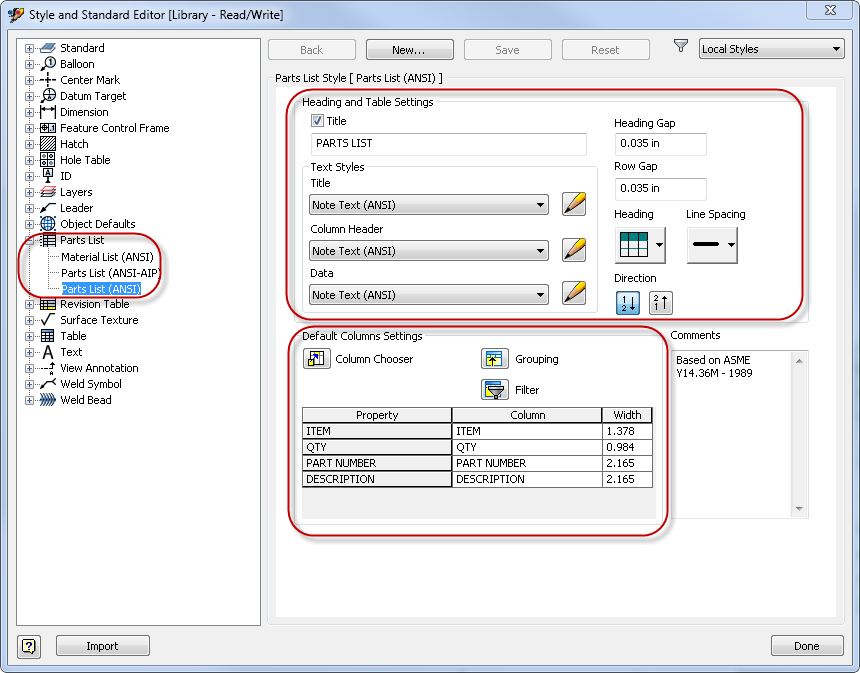This screenshot has width=860, height=673.
Task: Edit the Title text style pencil icon
Action: coord(573,205)
